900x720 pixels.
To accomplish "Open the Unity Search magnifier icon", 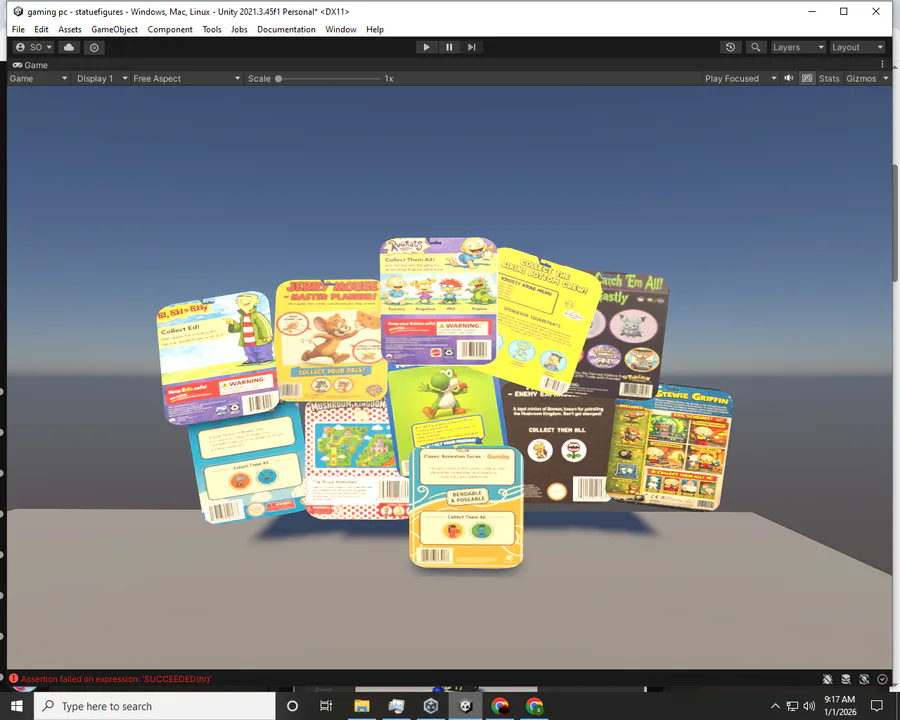I will (755, 47).
